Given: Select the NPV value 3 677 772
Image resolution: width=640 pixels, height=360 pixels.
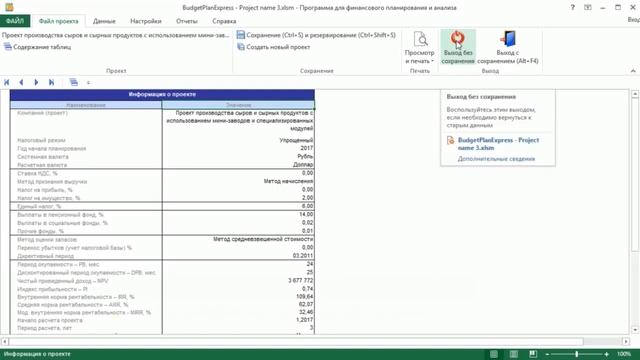Looking at the screenshot, I should tap(238, 281).
